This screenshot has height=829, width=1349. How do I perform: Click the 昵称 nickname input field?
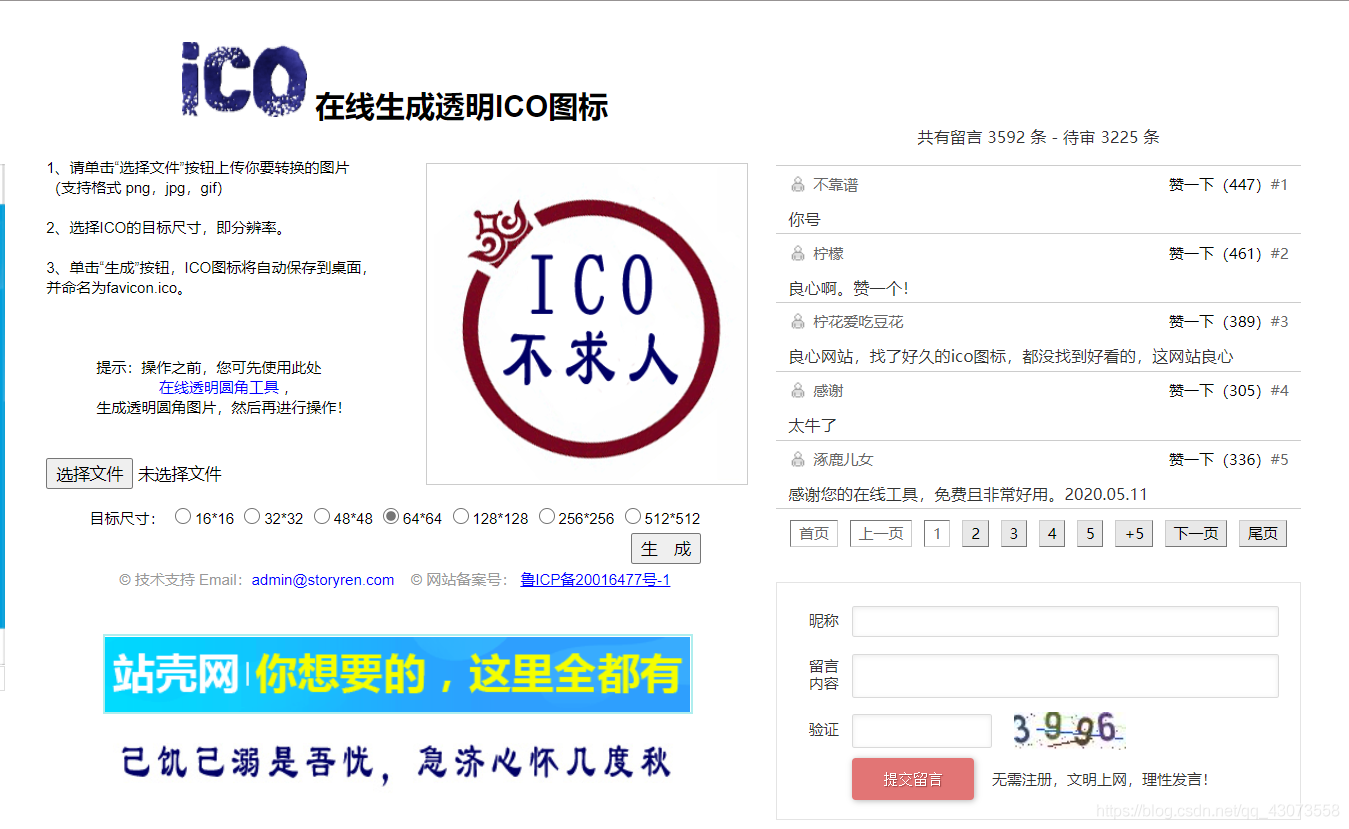point(1065,621)
